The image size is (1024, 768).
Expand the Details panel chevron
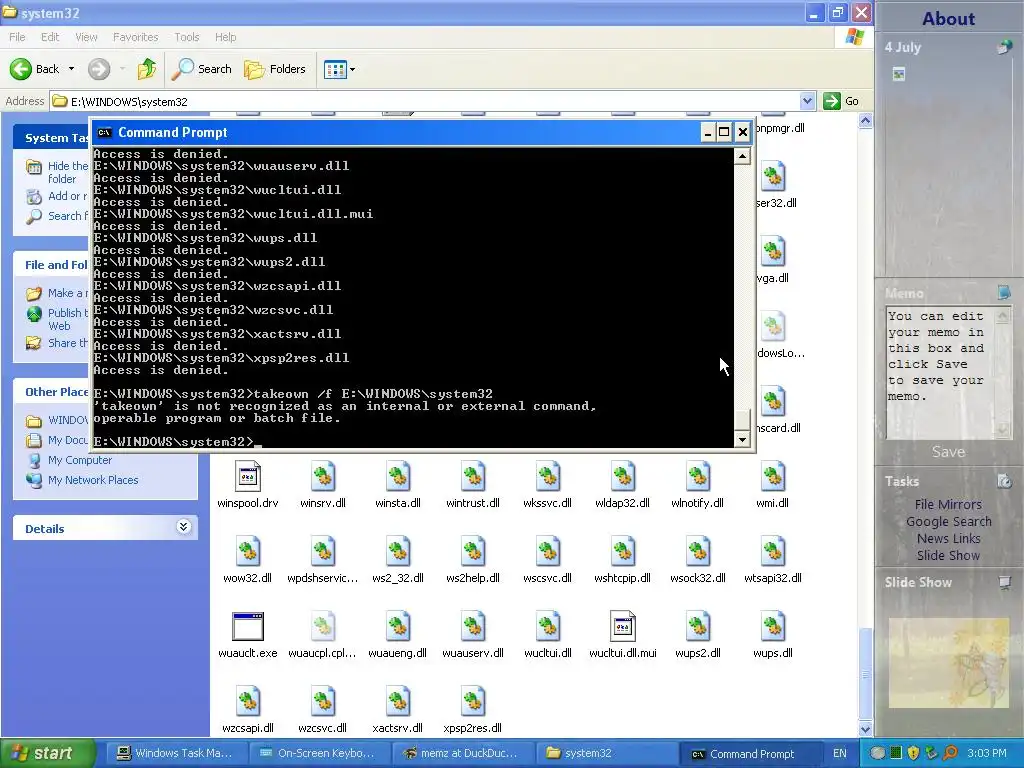tap(184, 527)
